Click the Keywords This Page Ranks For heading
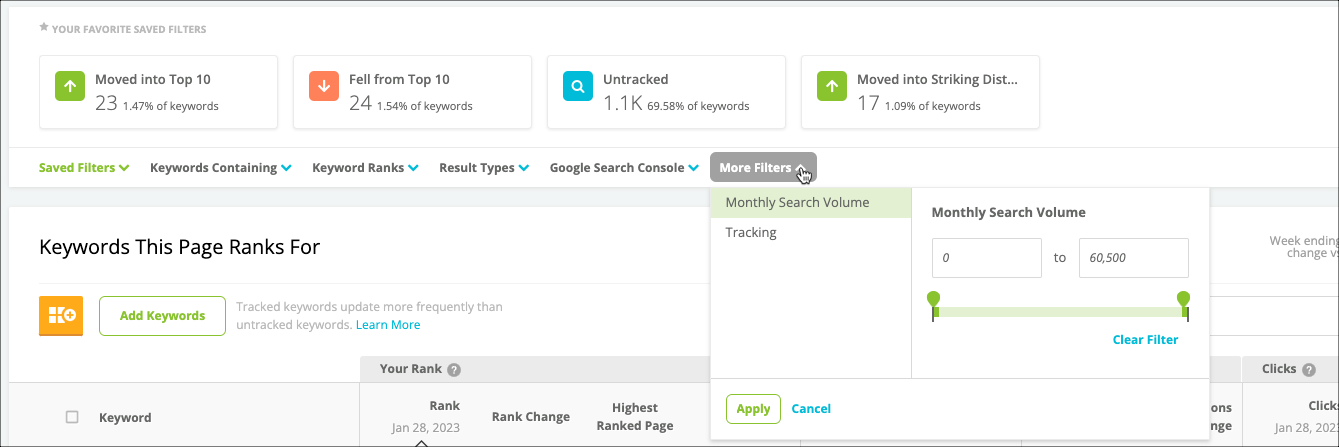1339x447 pixels. tap(180, 247)
